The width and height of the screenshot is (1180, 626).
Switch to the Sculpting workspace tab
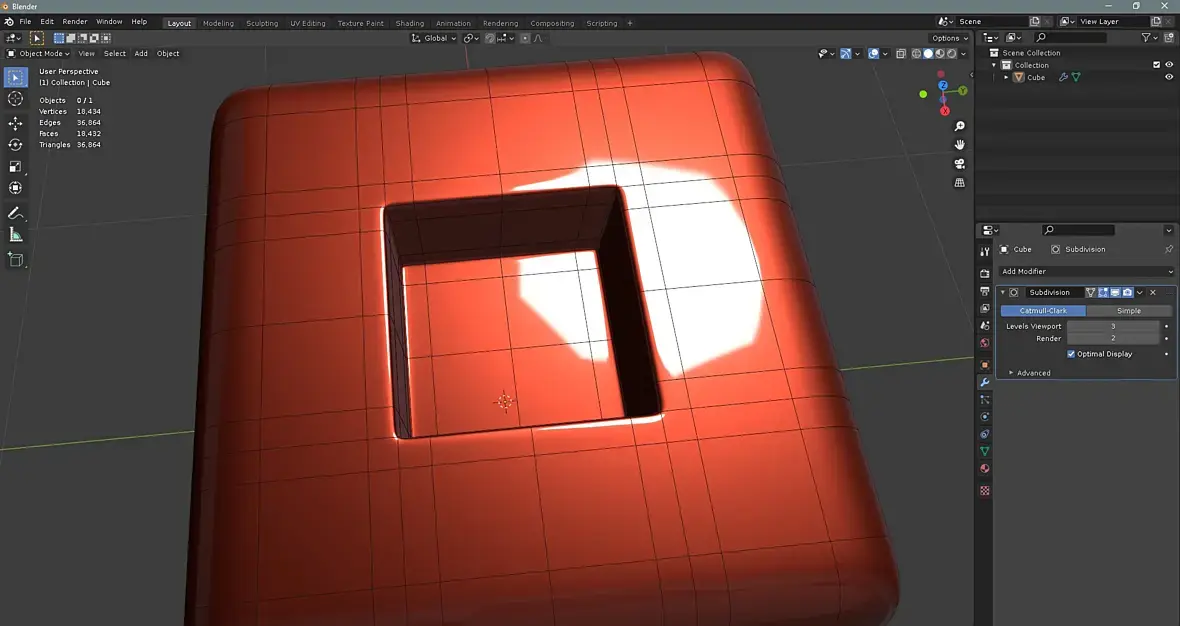click(262, 23)
